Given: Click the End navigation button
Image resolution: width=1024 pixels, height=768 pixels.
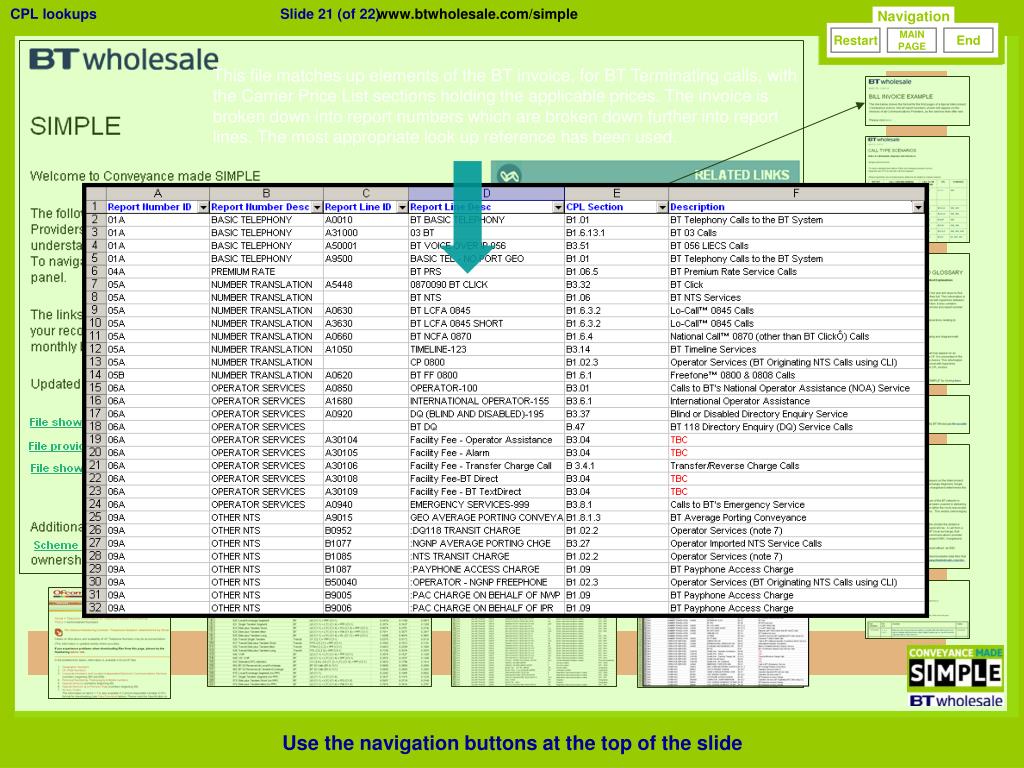Looking at the screenshot, I should (968, 40).
